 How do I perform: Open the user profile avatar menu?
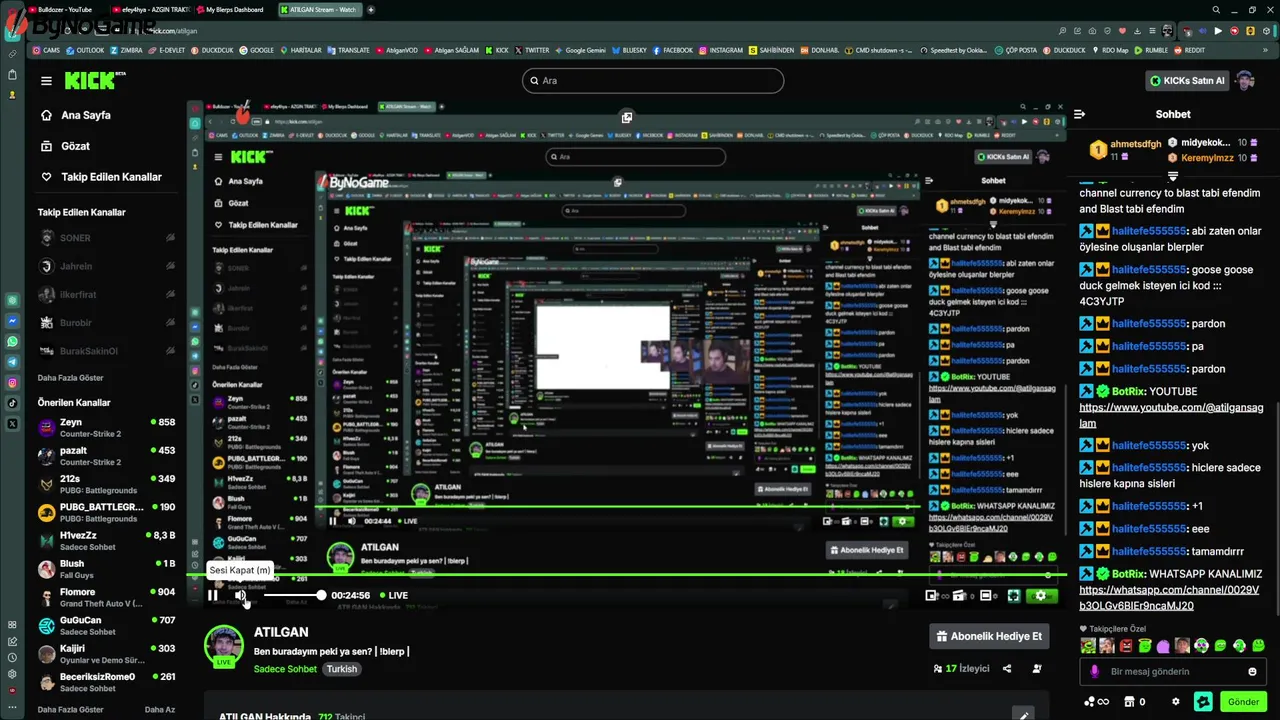pos(1246,81)
